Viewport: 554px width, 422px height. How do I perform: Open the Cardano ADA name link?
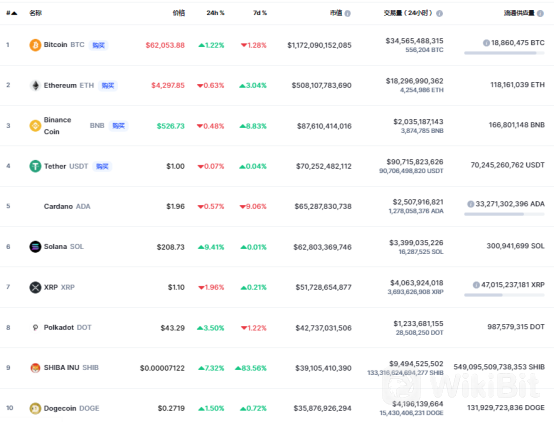tap(67, 206)
